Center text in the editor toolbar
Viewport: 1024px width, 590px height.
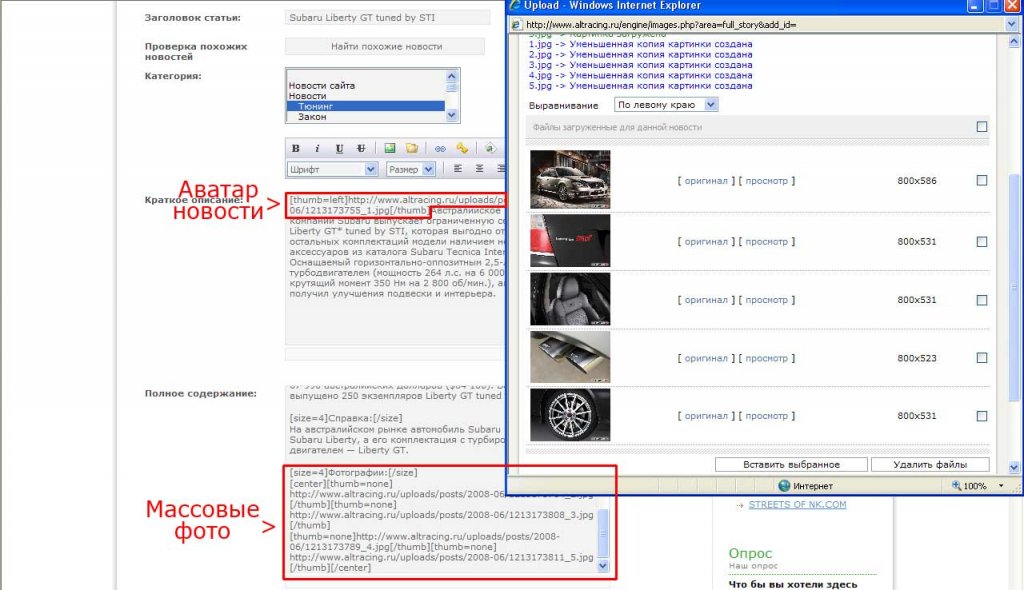click(x=479, y=169)
